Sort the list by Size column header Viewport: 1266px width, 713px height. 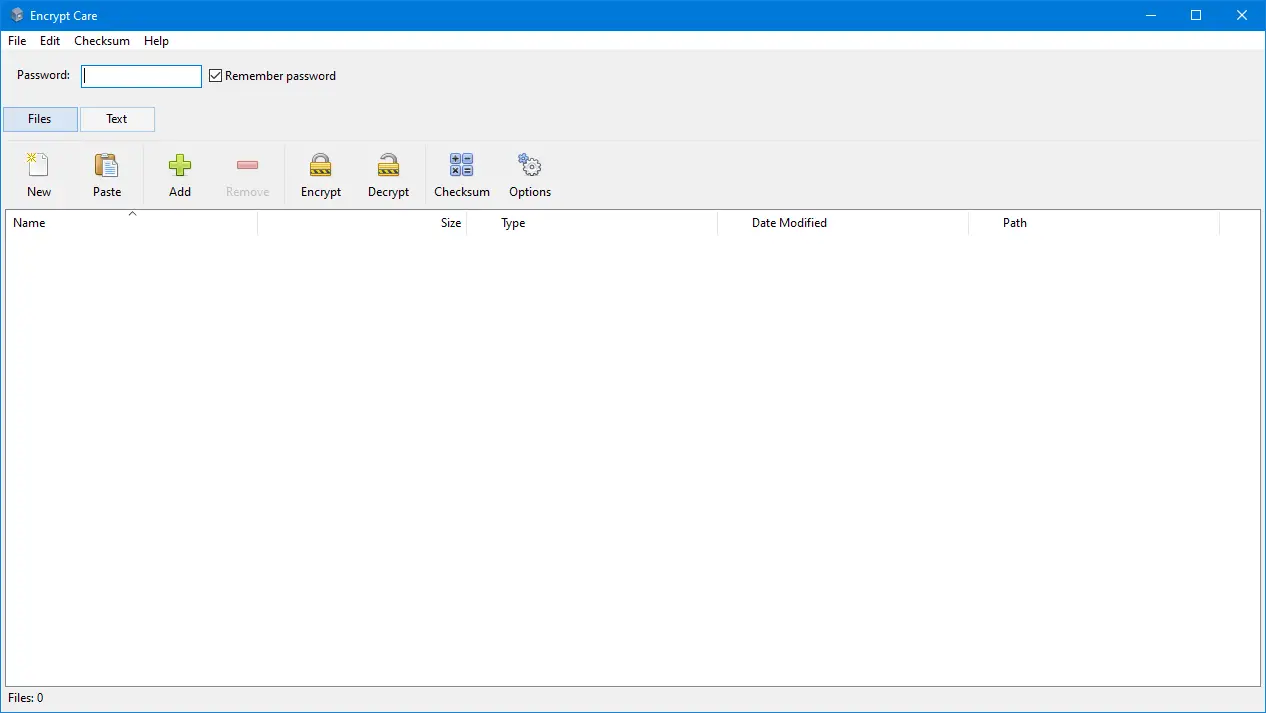[362, 223]
